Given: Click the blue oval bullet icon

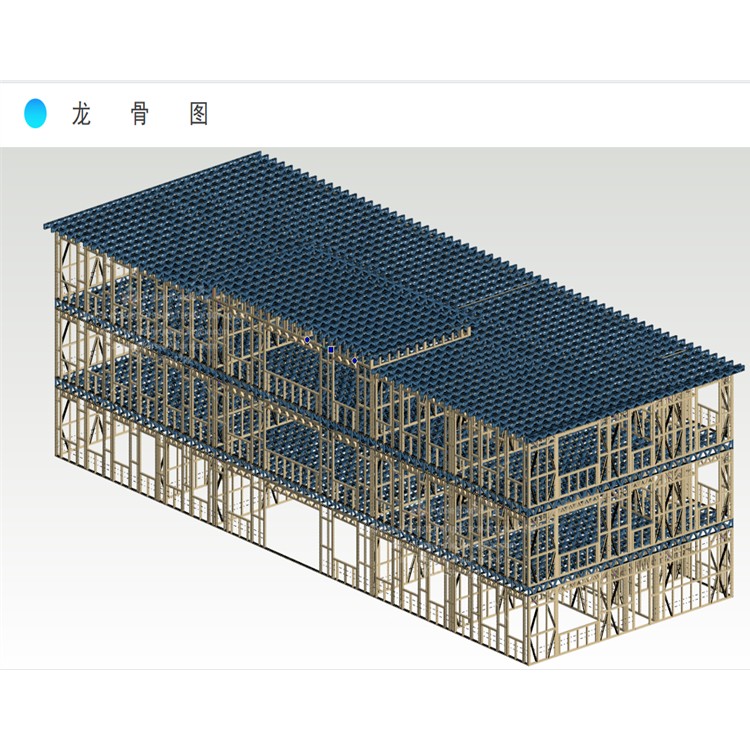Looking at the screenshot, I should point(35,113).
